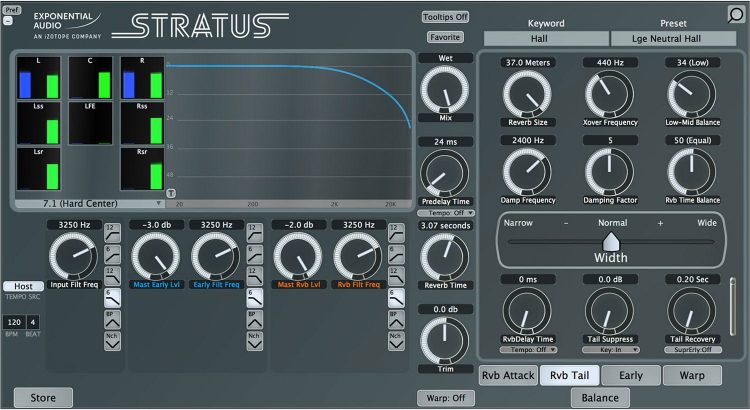Image resolution: width=750 pixels, height=410 pixels.
Task: Click the Low-Mid Balance knob
Action: coord(692,94)
